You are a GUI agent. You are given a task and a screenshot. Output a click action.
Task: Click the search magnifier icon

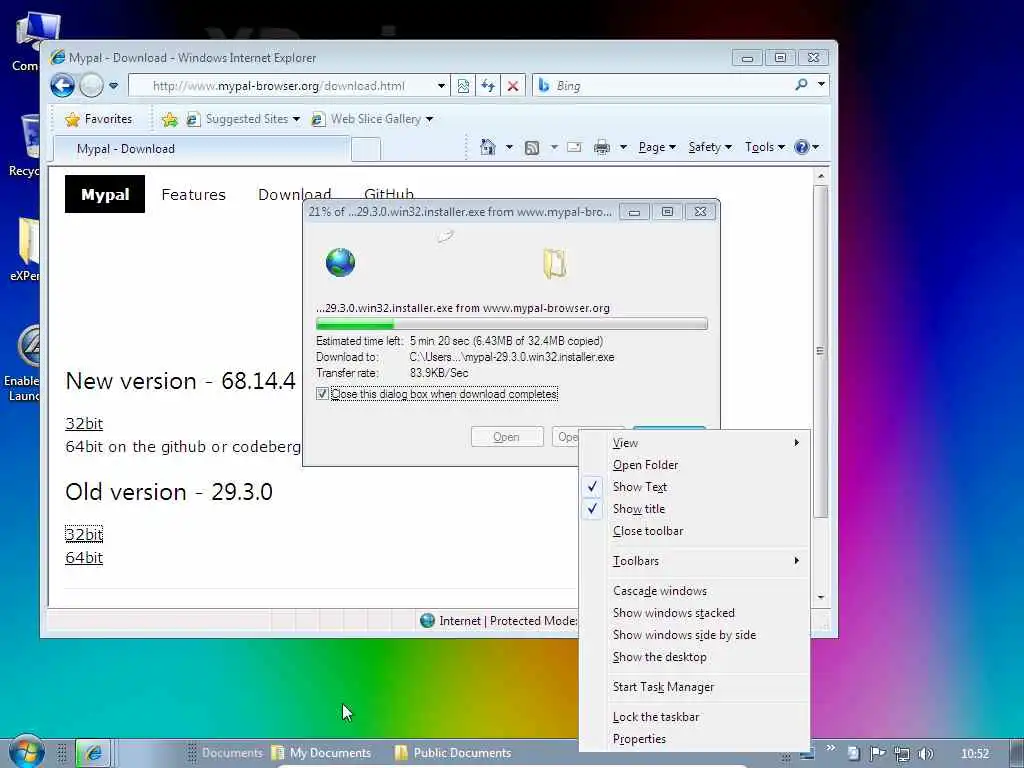[801, 85]
